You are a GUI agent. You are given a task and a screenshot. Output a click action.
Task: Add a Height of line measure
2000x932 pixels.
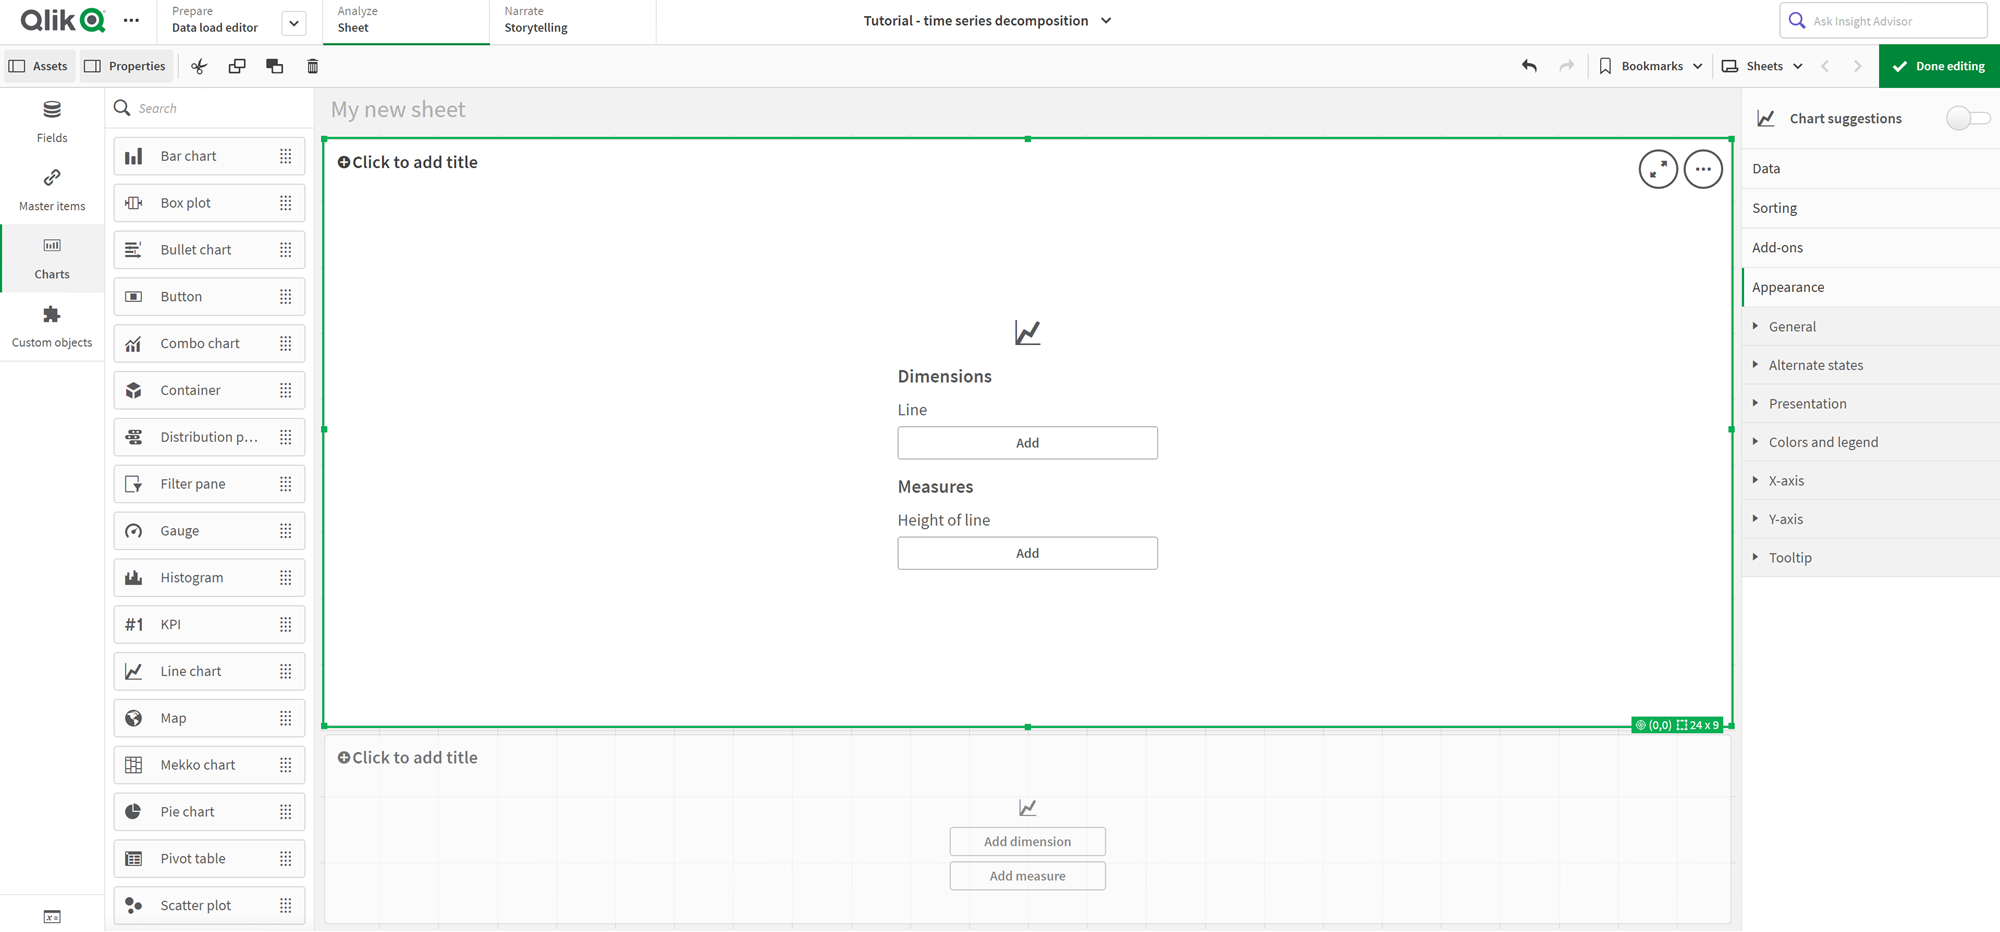click(1027, 553)
